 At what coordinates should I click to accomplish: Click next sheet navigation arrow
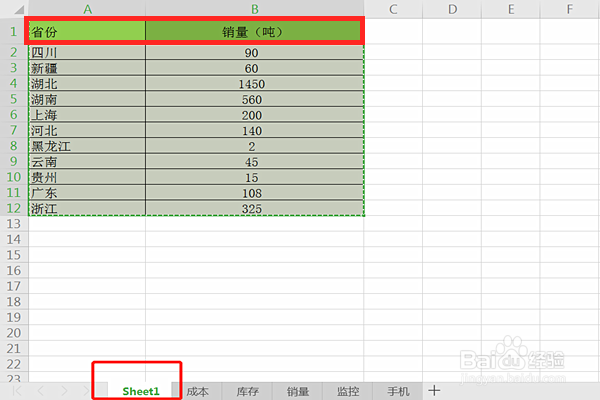pyautogui.click(x=64, y=391)
